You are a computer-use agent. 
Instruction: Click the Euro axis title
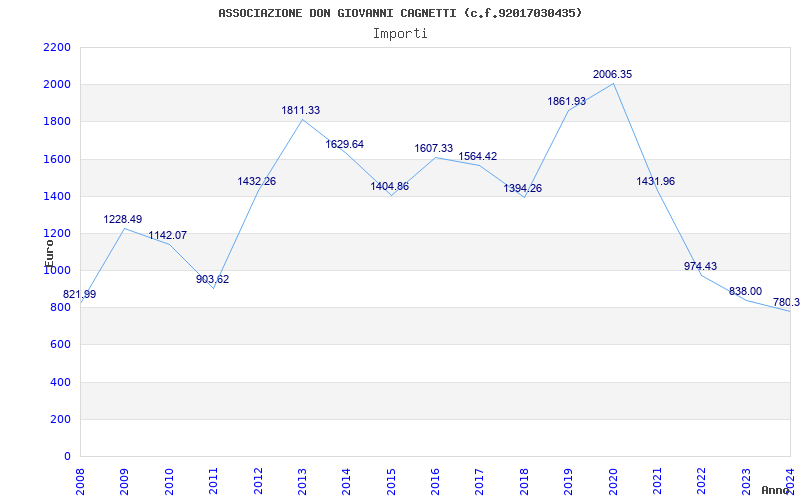pyautogui.click(x=49, y=252)
